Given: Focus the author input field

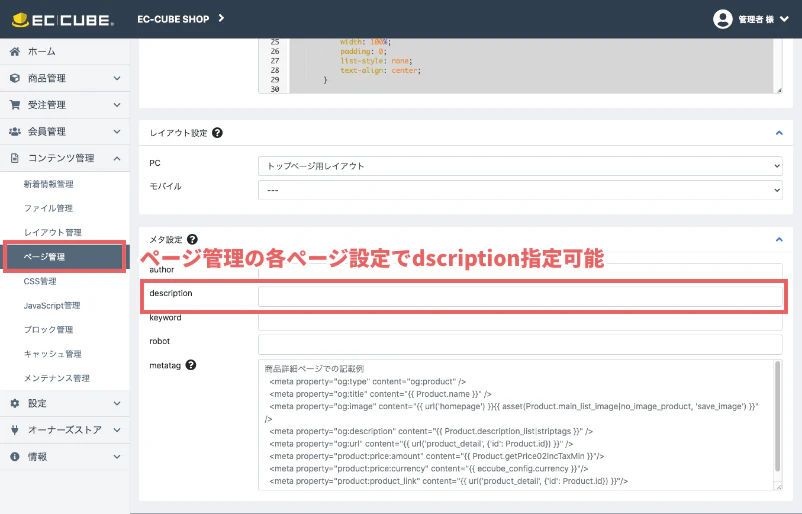Looking at the screenshot, I should [520, 272].
